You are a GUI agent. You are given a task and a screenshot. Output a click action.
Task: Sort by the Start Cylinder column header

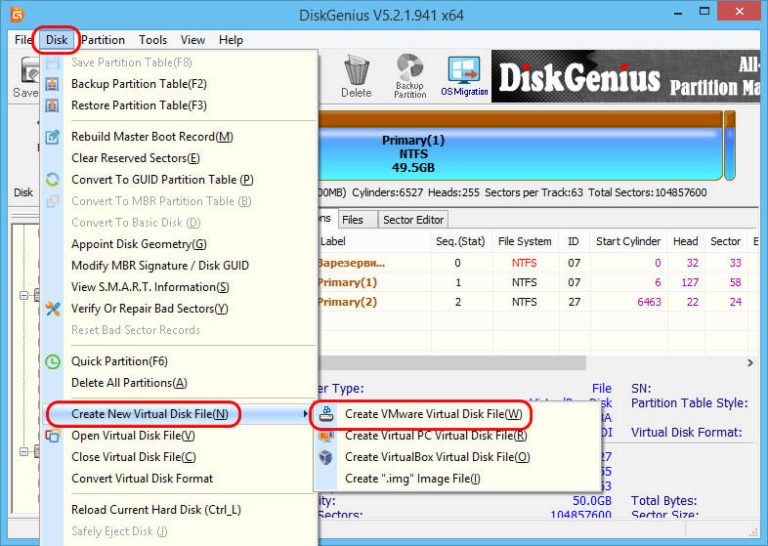pos(627,241)
